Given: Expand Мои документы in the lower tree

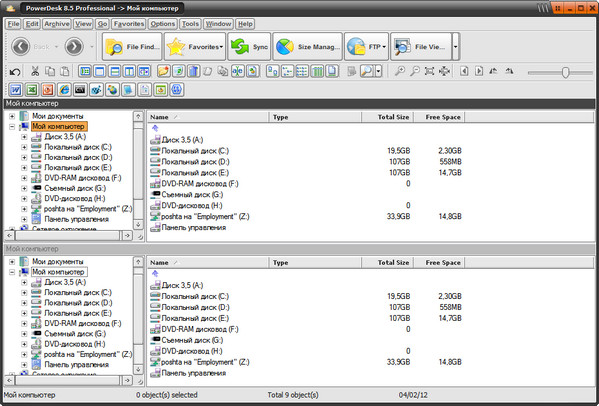Looking at the screenshot, I should [12, 262].
